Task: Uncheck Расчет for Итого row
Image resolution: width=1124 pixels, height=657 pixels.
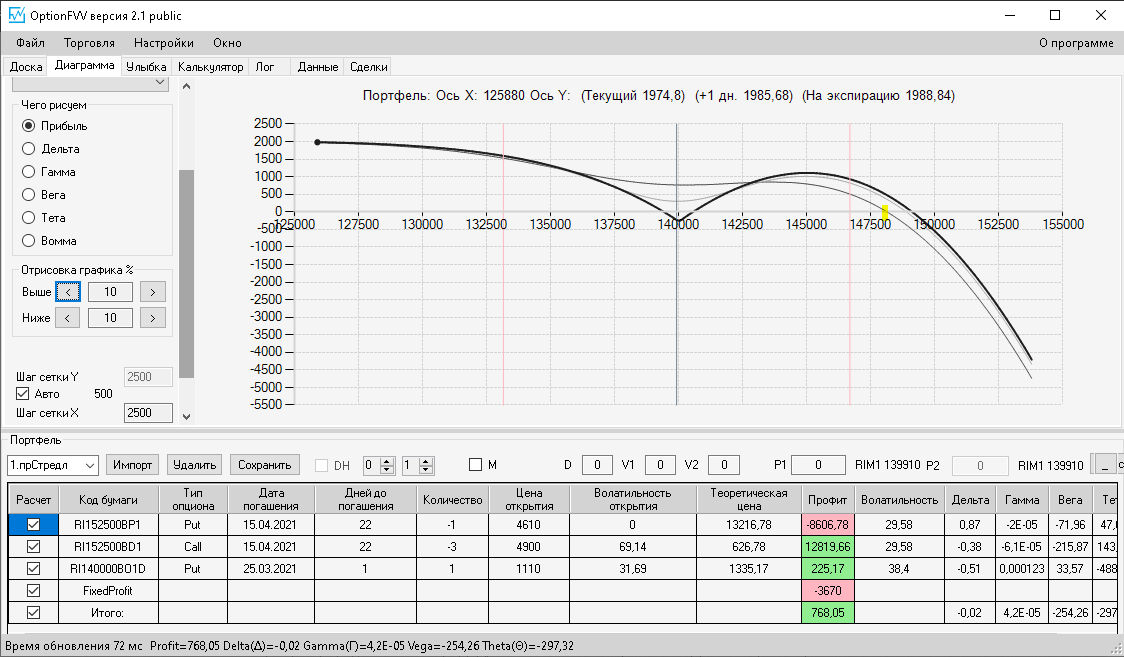Action: pos(33,613)
